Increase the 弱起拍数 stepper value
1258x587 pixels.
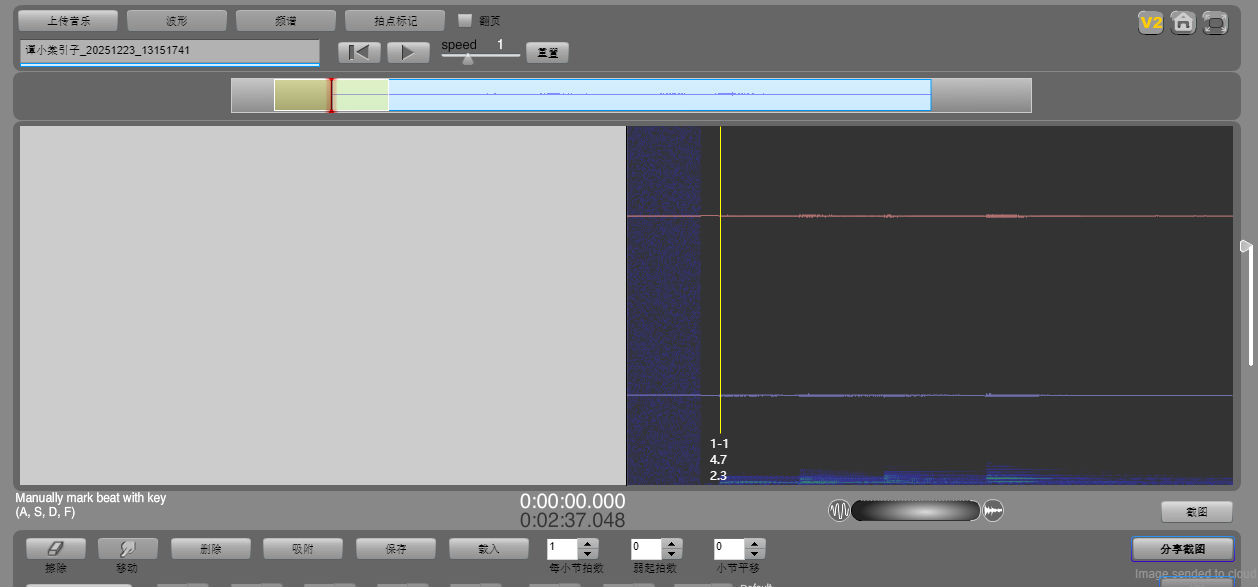point(672,544)
